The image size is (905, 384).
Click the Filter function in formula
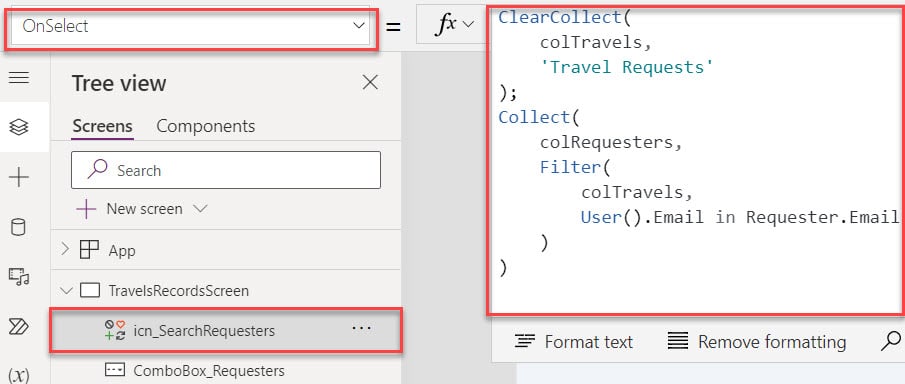point(570,167)
